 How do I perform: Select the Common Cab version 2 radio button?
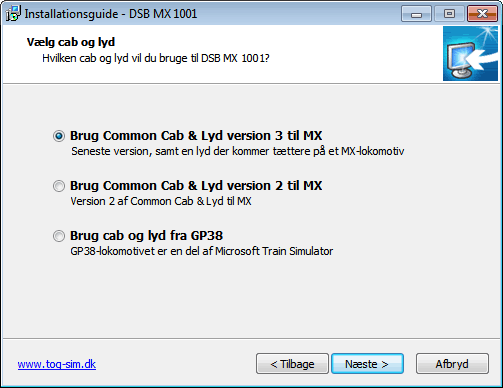pos(59,186)
